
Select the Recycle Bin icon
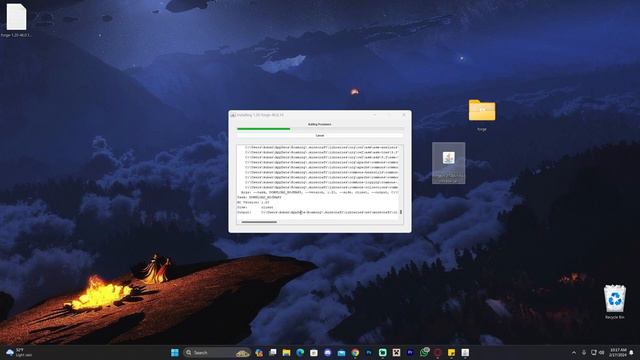615,302
